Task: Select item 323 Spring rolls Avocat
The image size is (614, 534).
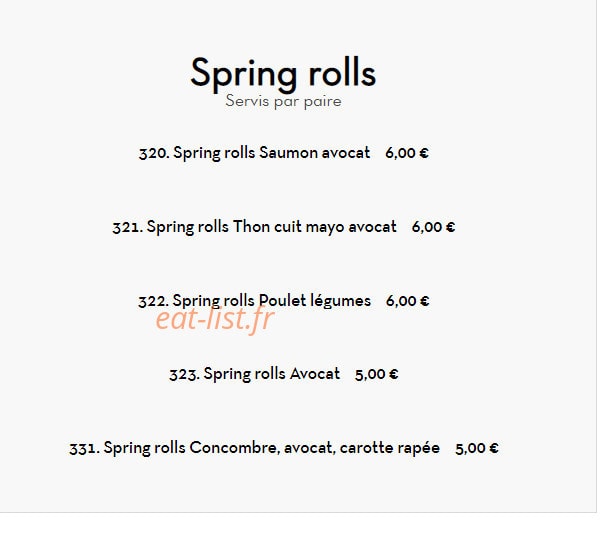Action: tap(254, 374)
